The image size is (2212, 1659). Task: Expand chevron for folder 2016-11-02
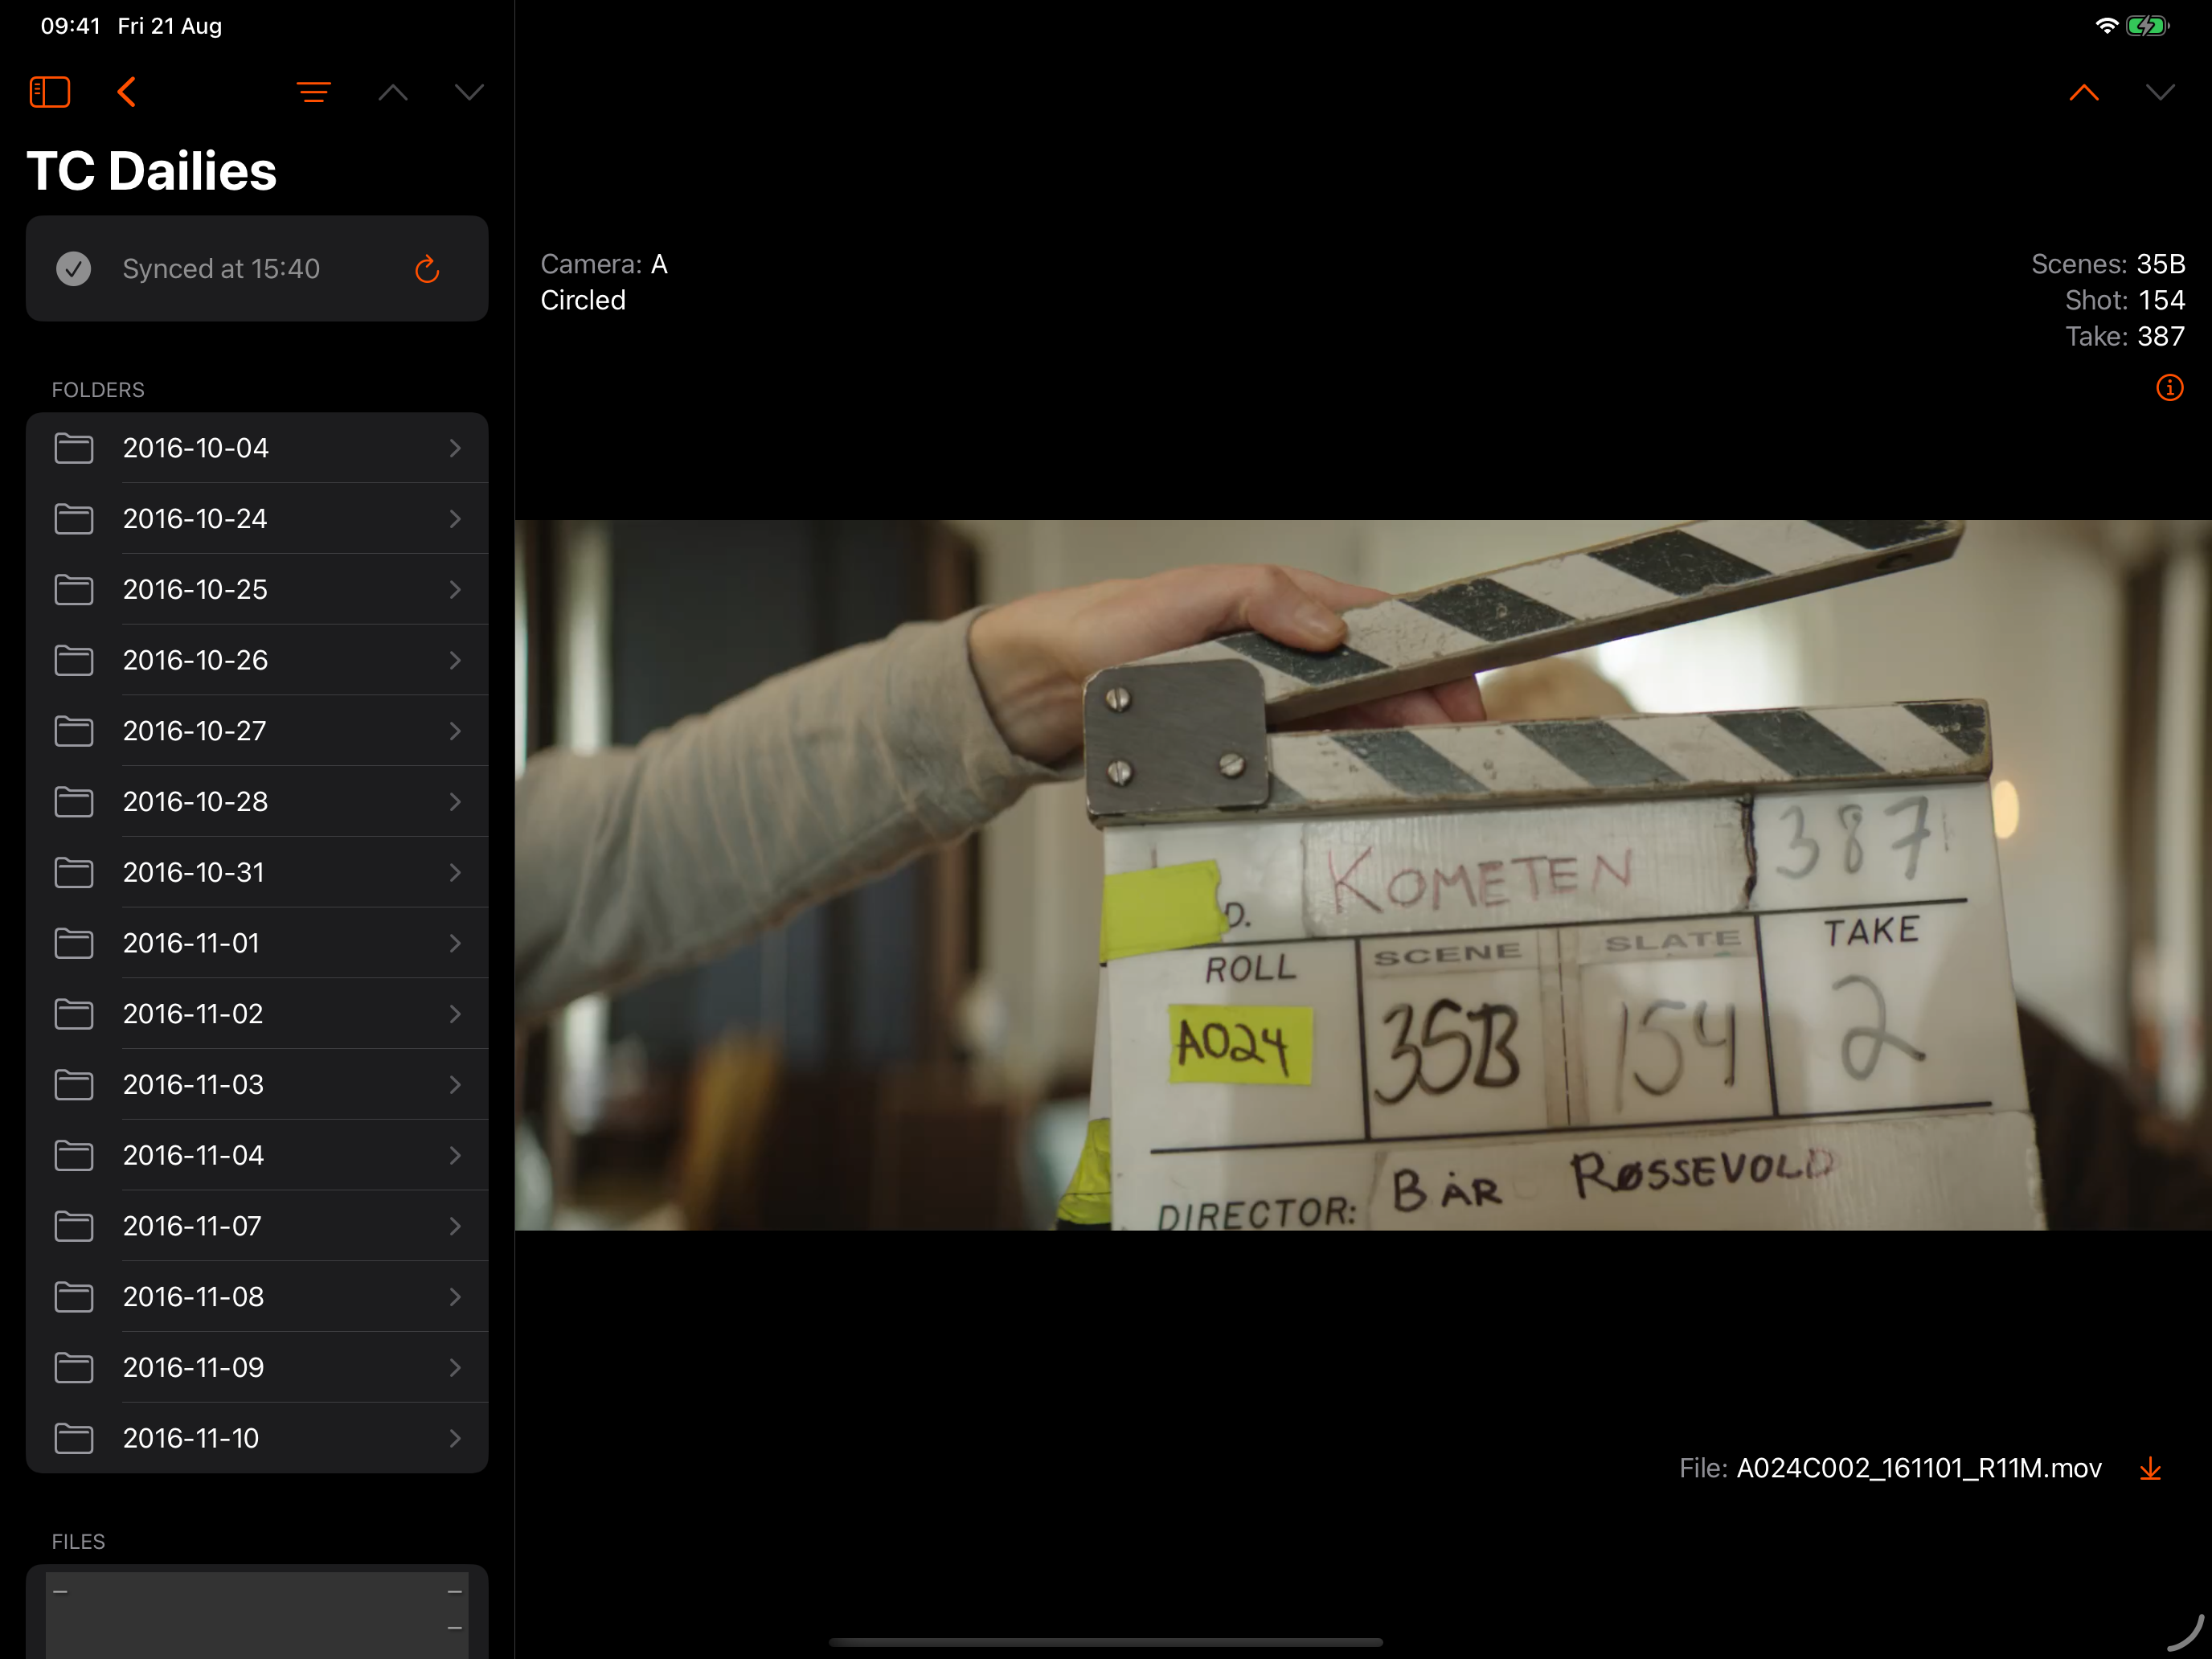pyautogui.click(x=455, y=1014)
